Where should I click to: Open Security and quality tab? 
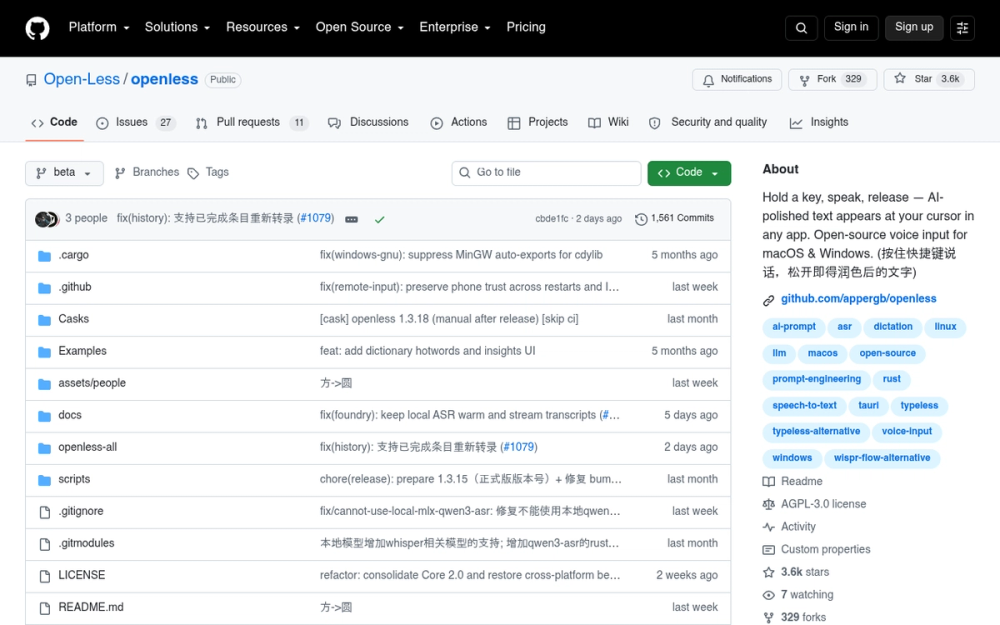(708, 122)
